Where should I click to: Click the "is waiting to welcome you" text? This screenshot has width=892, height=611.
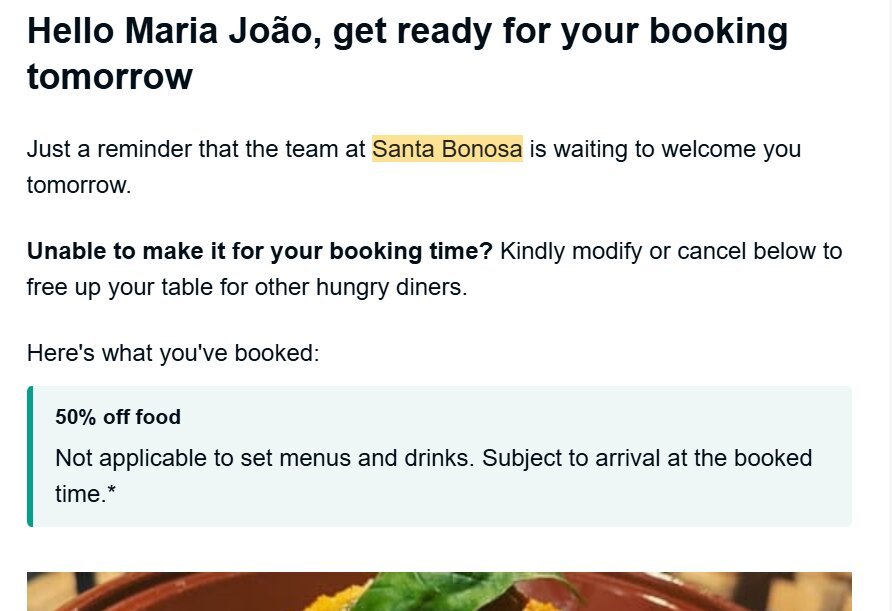pos(665,150)
